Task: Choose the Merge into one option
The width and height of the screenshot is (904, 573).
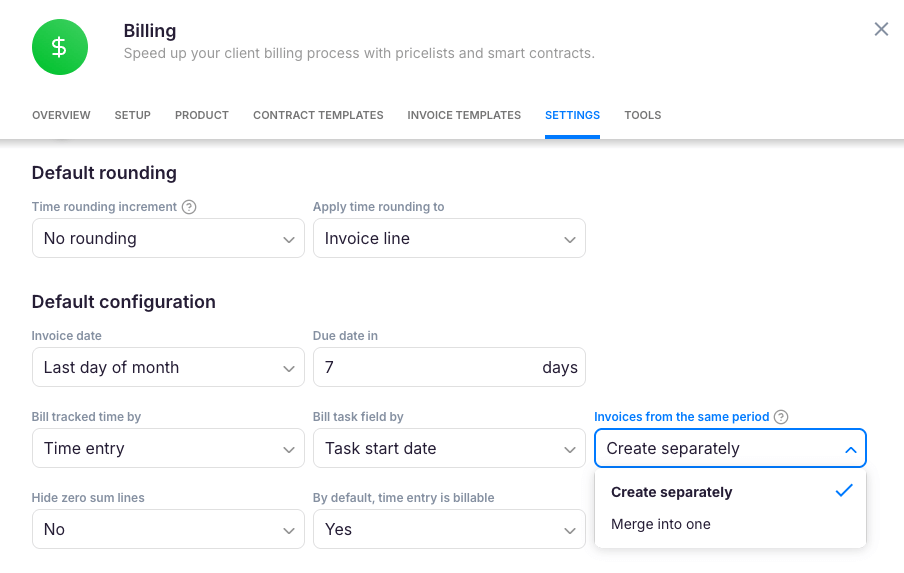Action: click(661, 525)
